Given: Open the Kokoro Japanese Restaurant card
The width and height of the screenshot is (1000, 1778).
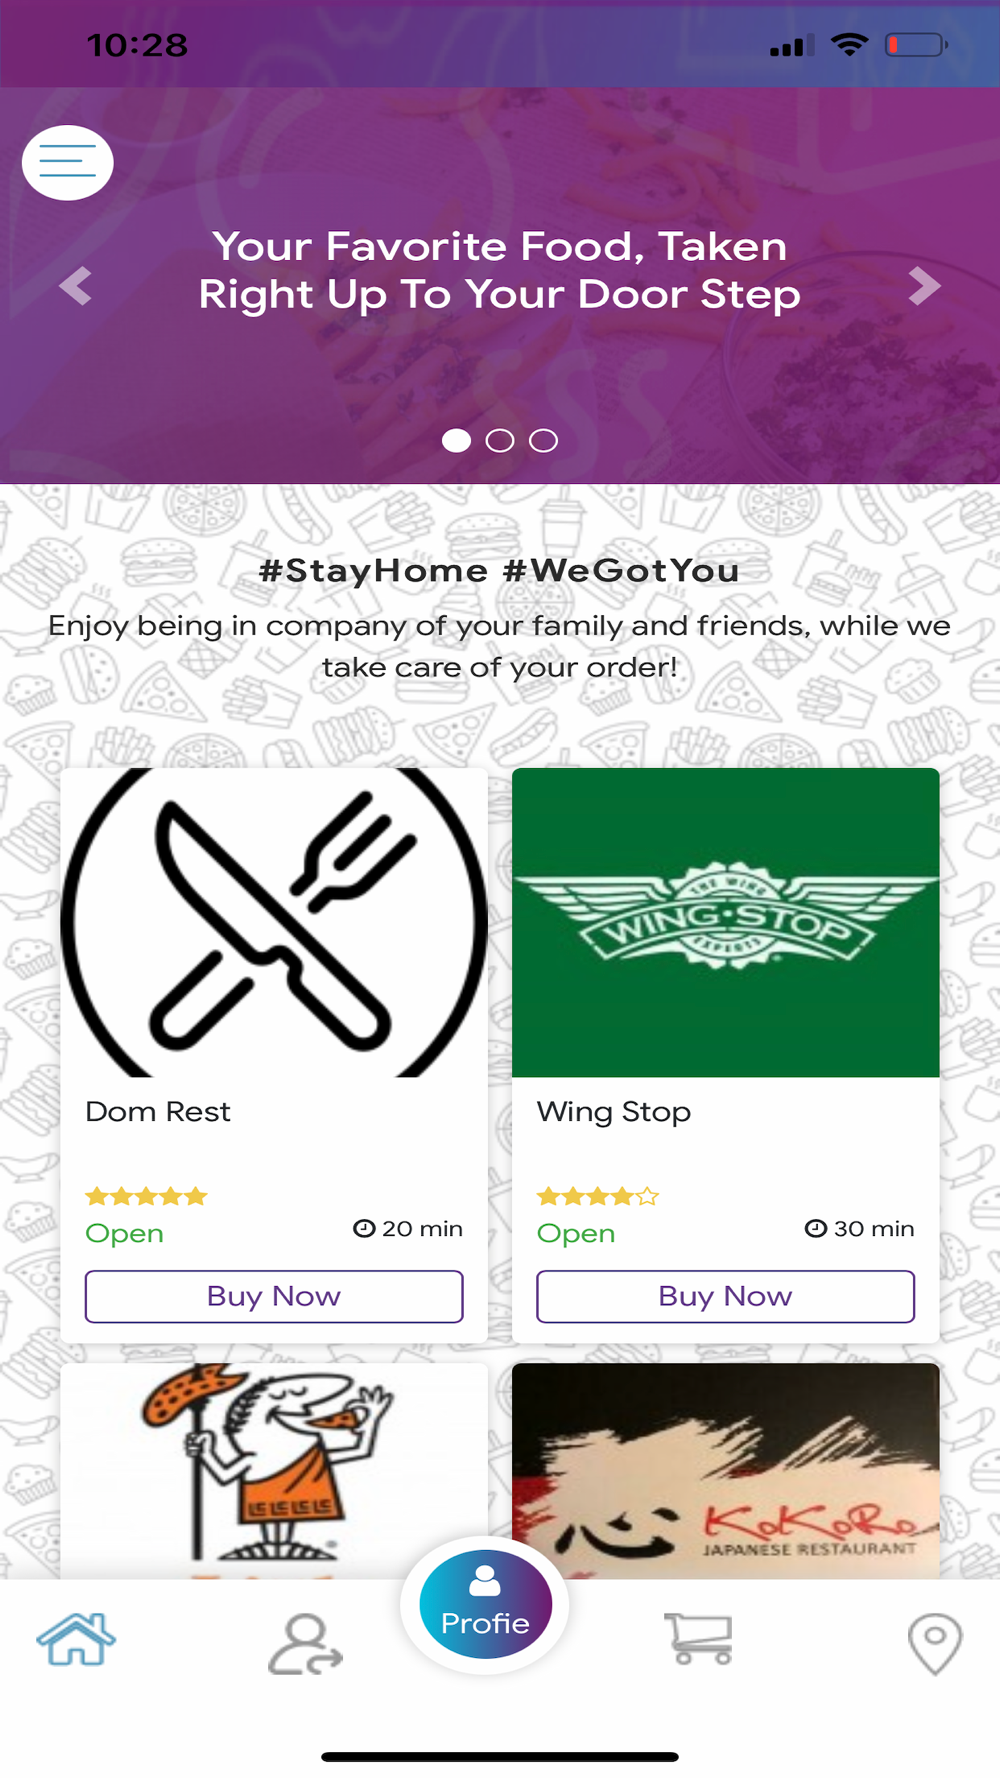Looking at the screenshot, I should click(726, 1470).
